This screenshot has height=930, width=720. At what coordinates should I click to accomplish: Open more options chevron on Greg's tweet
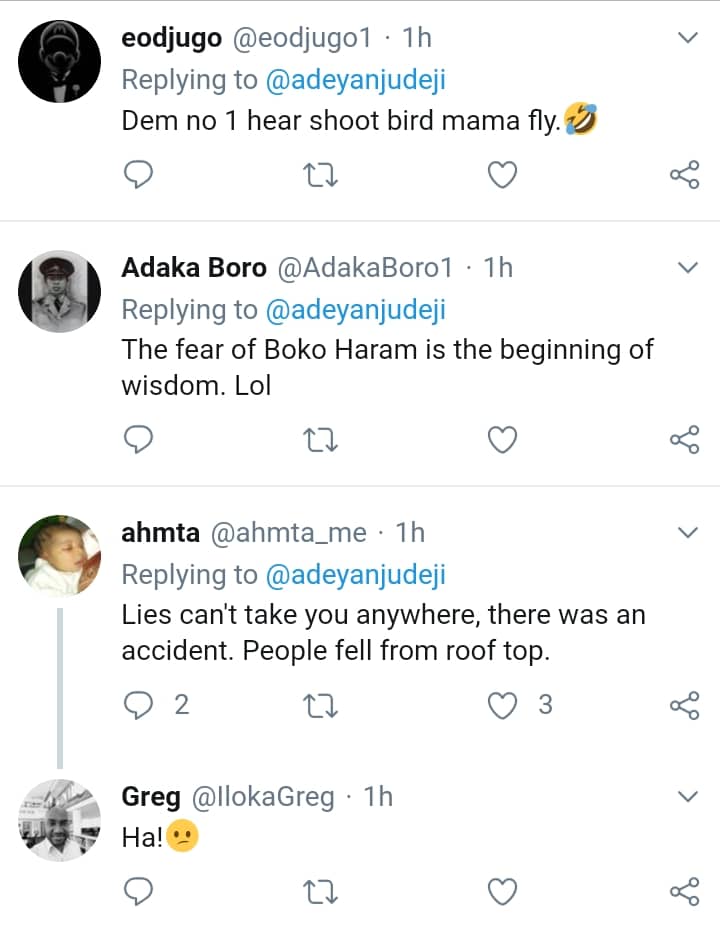point(687,797)
